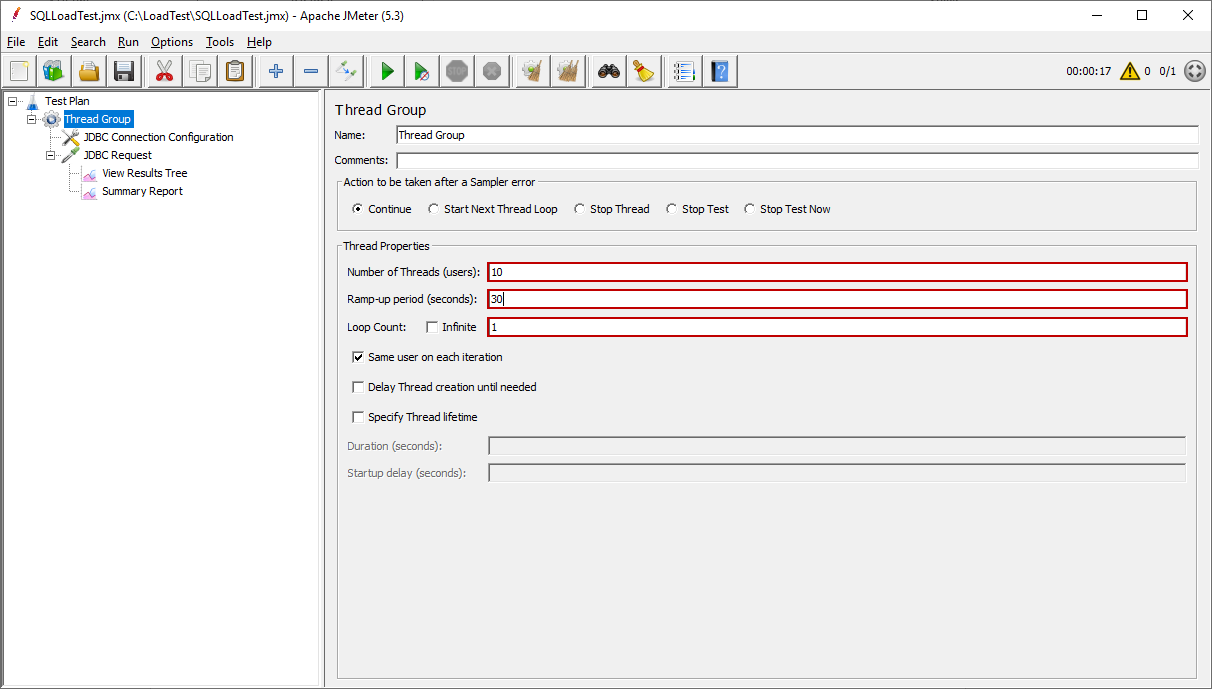
Task: Click the Clear results broom icon
Action: coord(533,71)
